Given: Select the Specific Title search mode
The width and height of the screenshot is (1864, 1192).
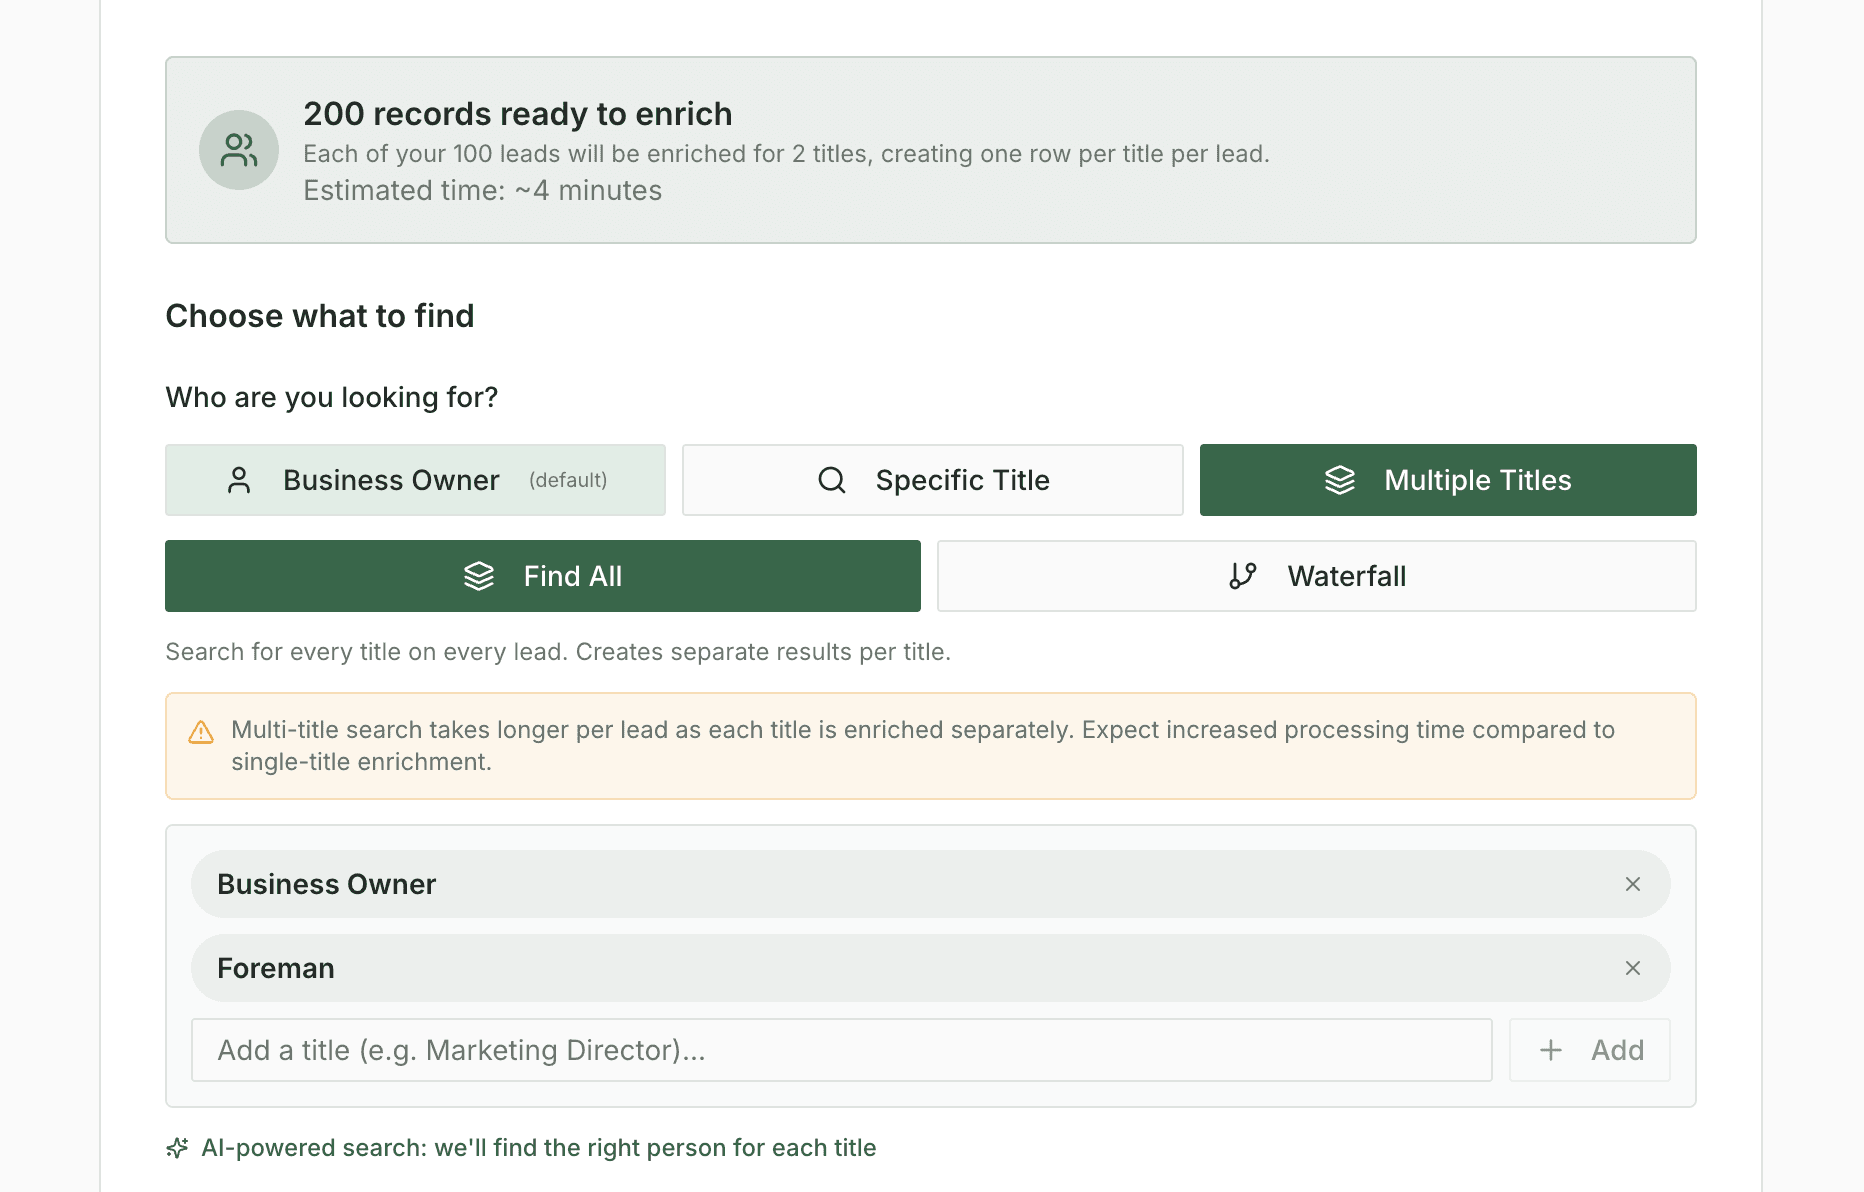Looking at the screenshot, I should (931, 480).
